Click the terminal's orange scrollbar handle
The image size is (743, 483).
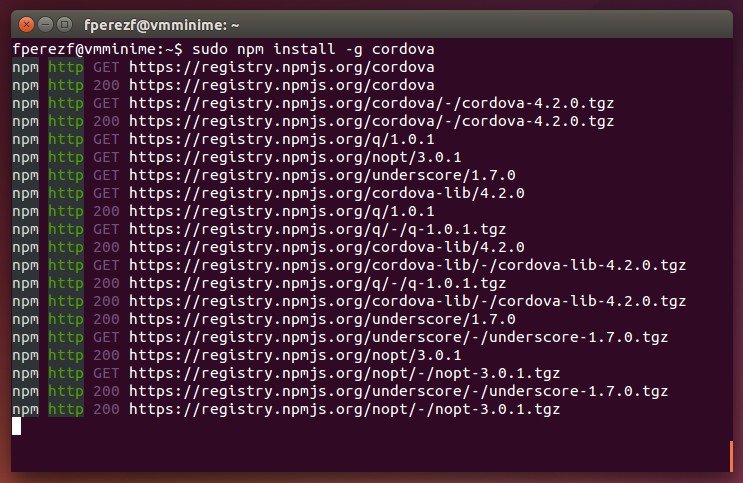[x=731, y=456]
